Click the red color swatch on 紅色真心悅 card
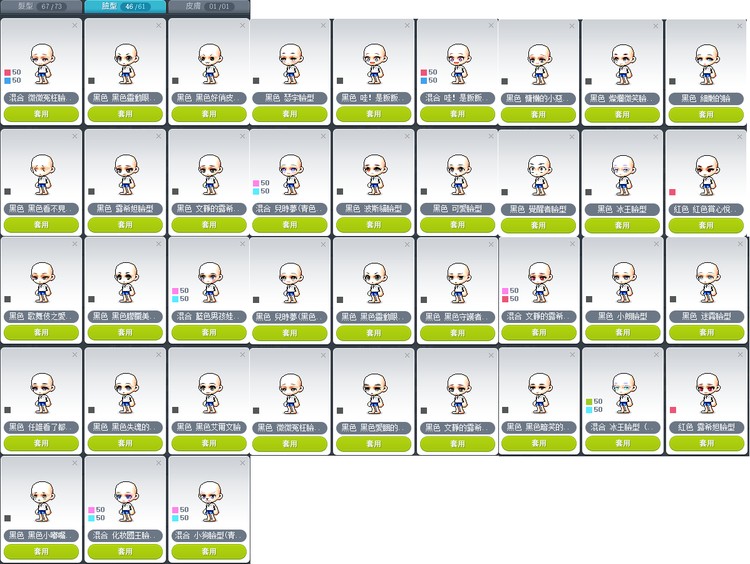 click(672, 191)
